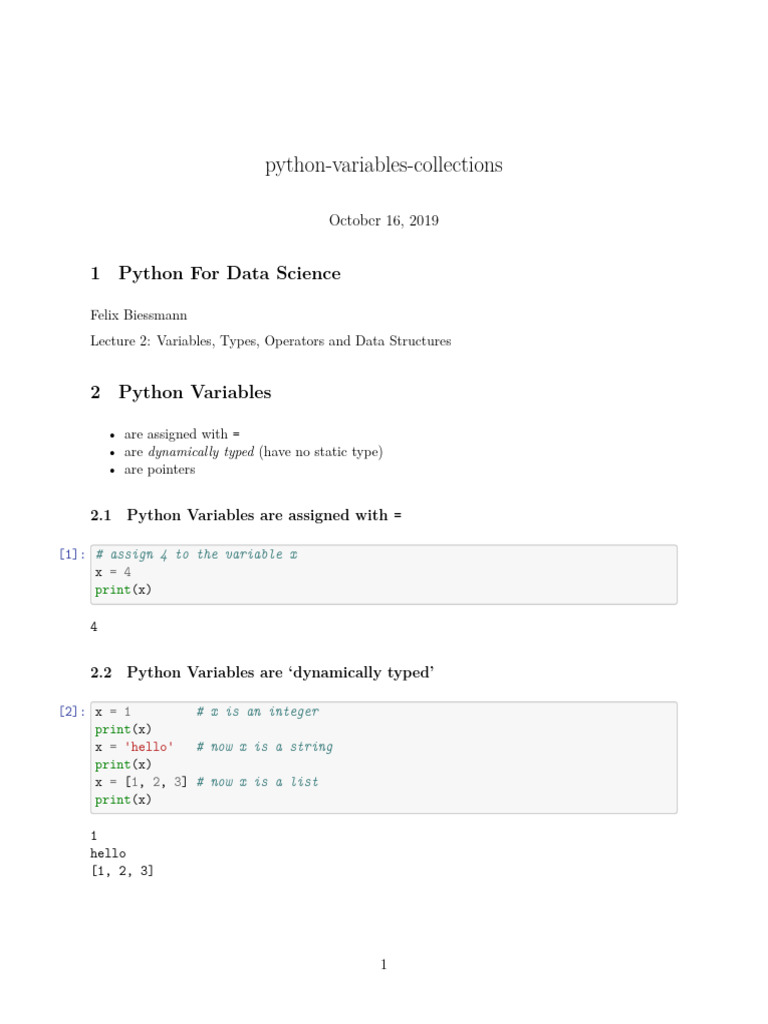Image resolution: width=768 pixels, height=1024 pixels.
Task: Click the bullet 'are assigned with ='
Action: [181, 435]
